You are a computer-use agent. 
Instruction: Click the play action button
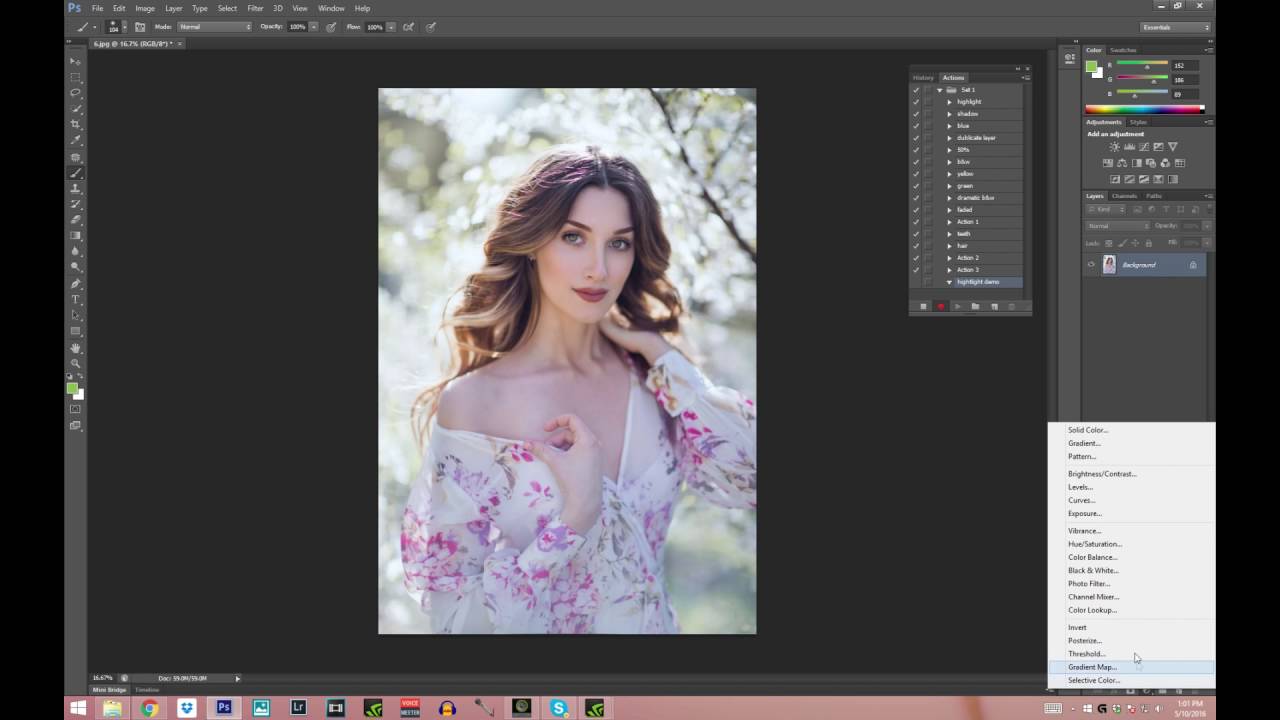point(958,306)
